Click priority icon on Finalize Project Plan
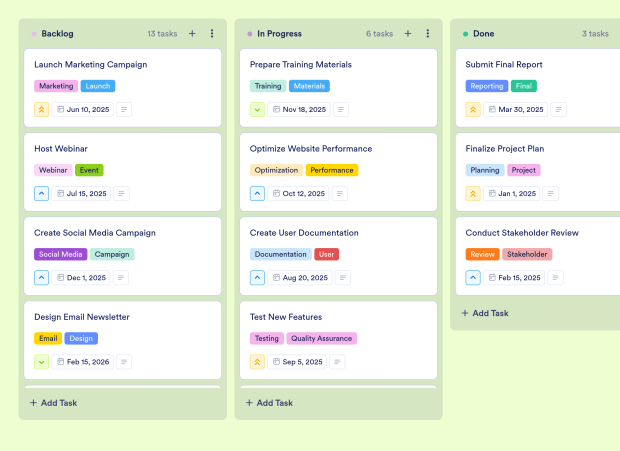Screen dimensions: 620x451 [x=473, y=194]
